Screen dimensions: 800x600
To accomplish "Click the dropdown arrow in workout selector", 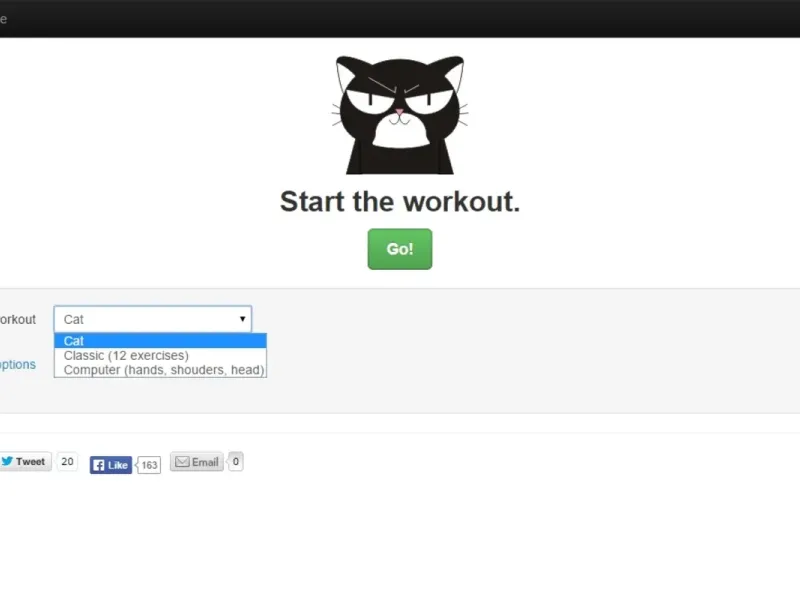I will click(x=242, y=319).
